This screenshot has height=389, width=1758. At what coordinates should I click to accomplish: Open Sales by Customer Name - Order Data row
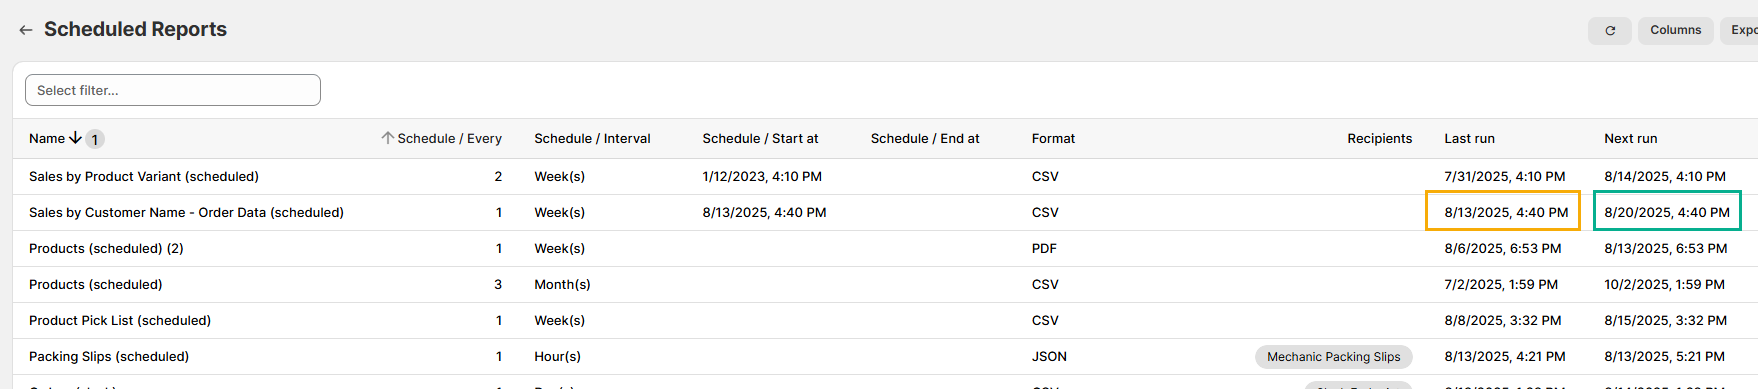click(x=186, y=213)
